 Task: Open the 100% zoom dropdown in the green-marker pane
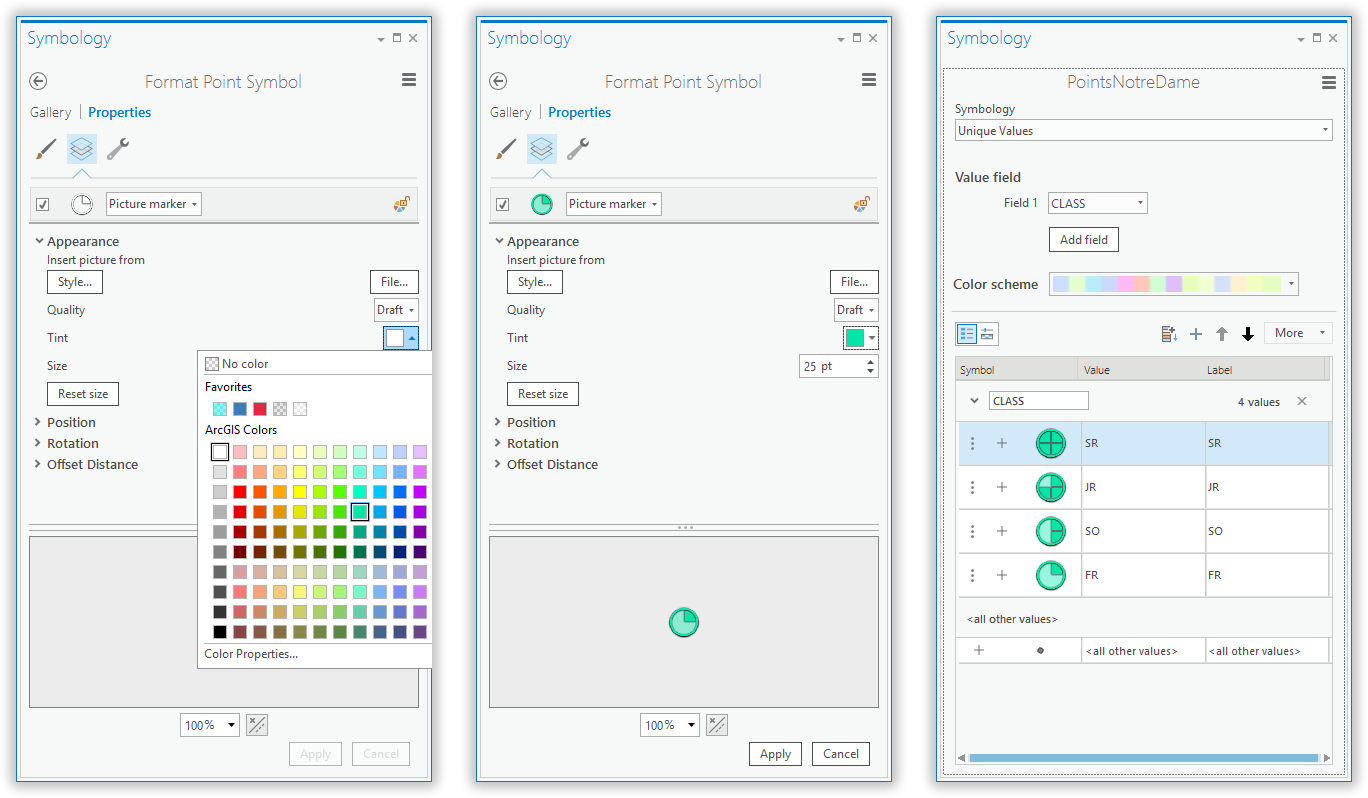669,725
